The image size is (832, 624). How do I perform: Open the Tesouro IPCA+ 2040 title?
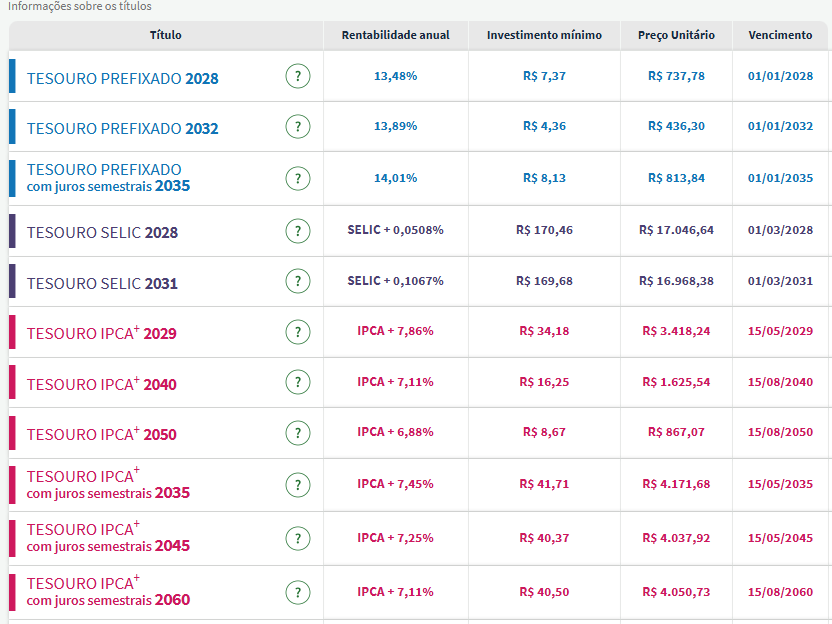tap(101, 384)
